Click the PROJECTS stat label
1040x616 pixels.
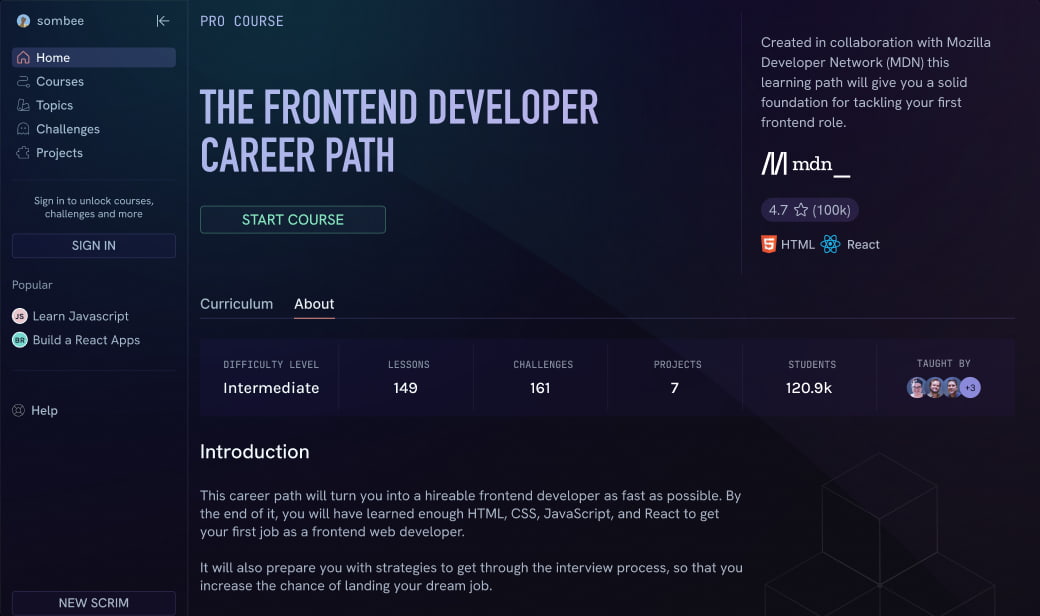pos(677,365)
